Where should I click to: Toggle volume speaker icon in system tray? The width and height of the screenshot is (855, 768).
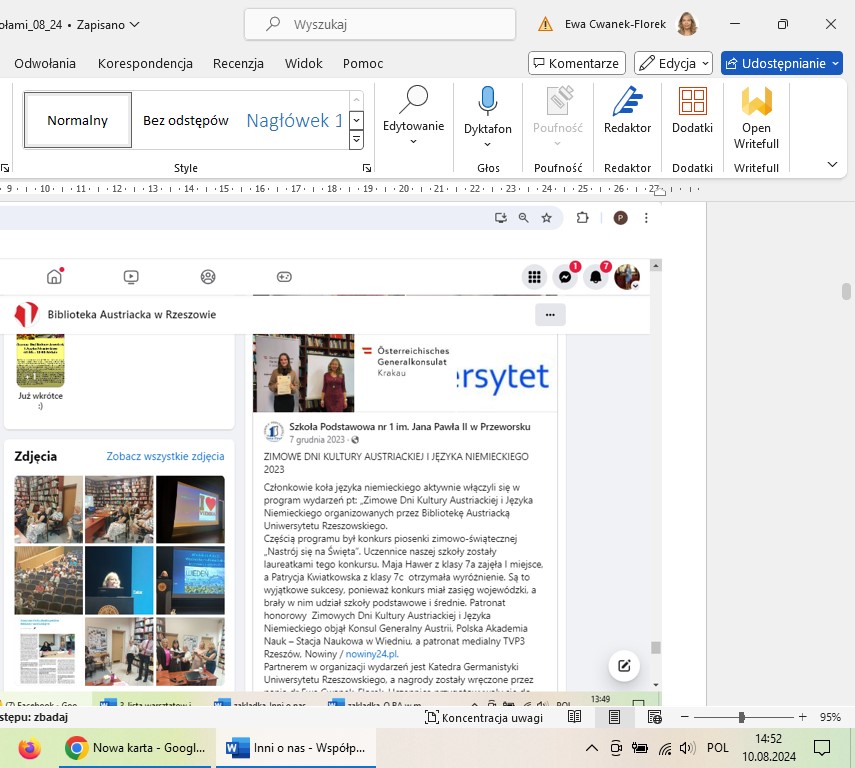[687, 748]
